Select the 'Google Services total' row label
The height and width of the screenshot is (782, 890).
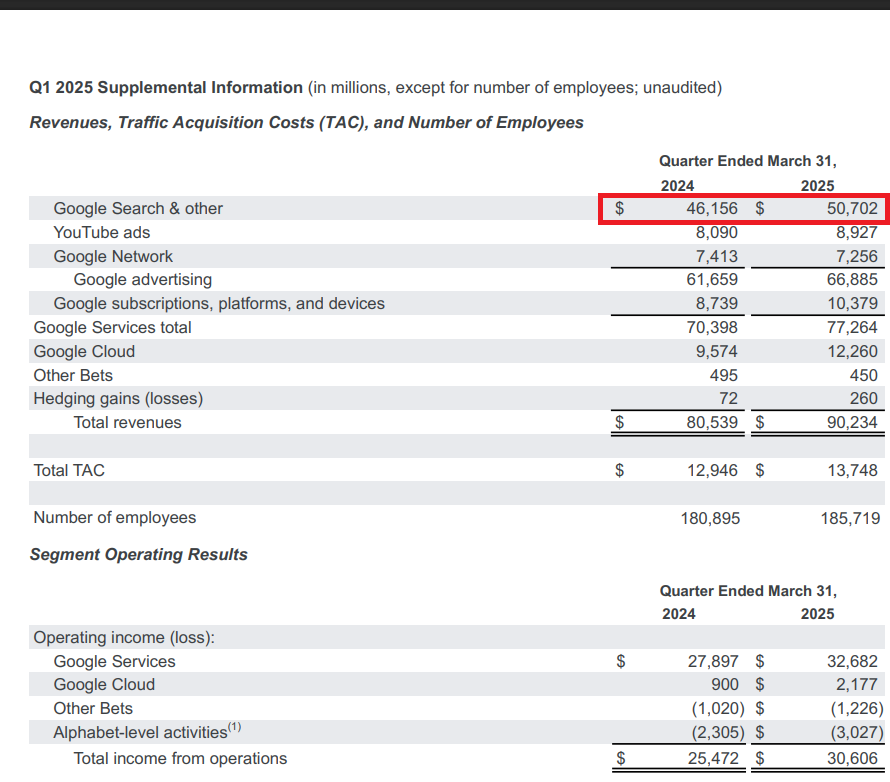point(112,327)
